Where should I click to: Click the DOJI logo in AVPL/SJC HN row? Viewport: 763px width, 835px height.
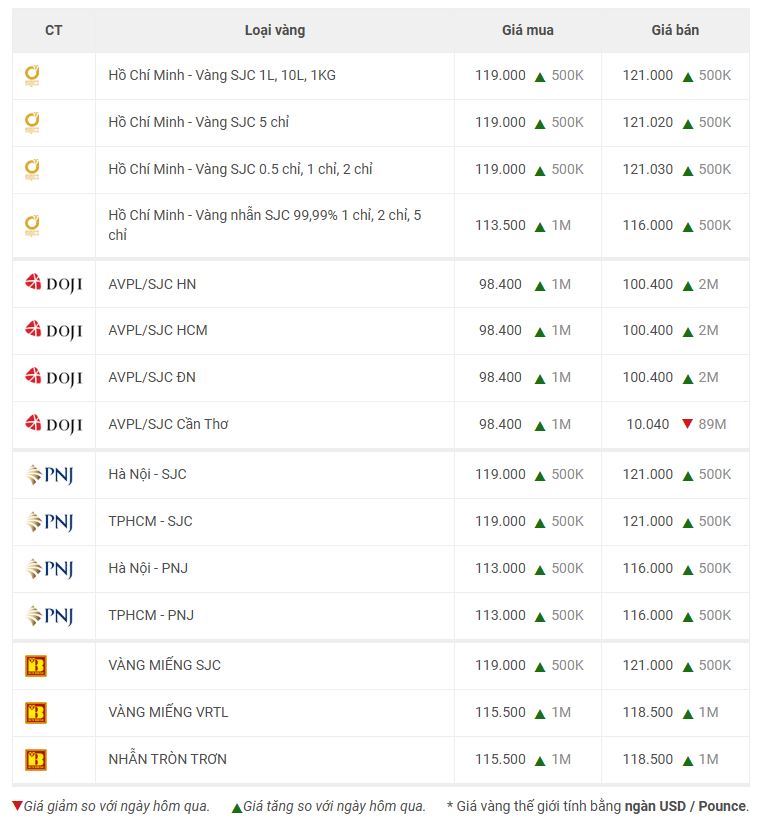coord(54,283)
